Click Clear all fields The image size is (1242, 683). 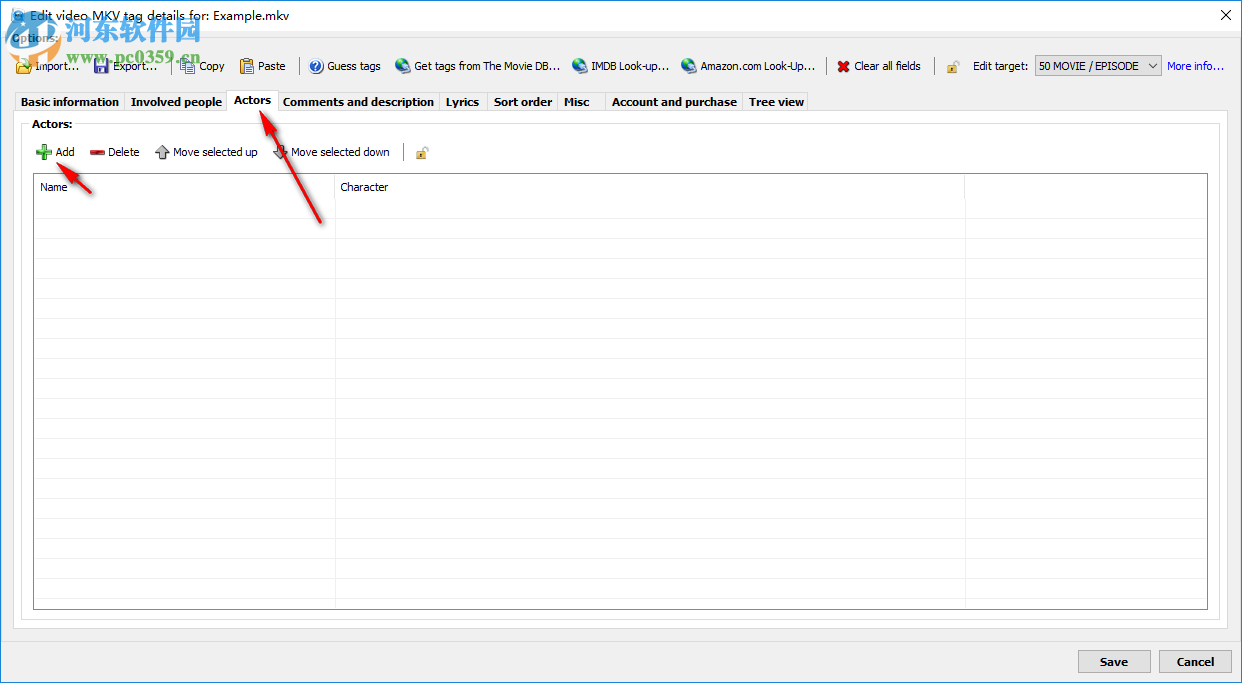click(879, 66)
